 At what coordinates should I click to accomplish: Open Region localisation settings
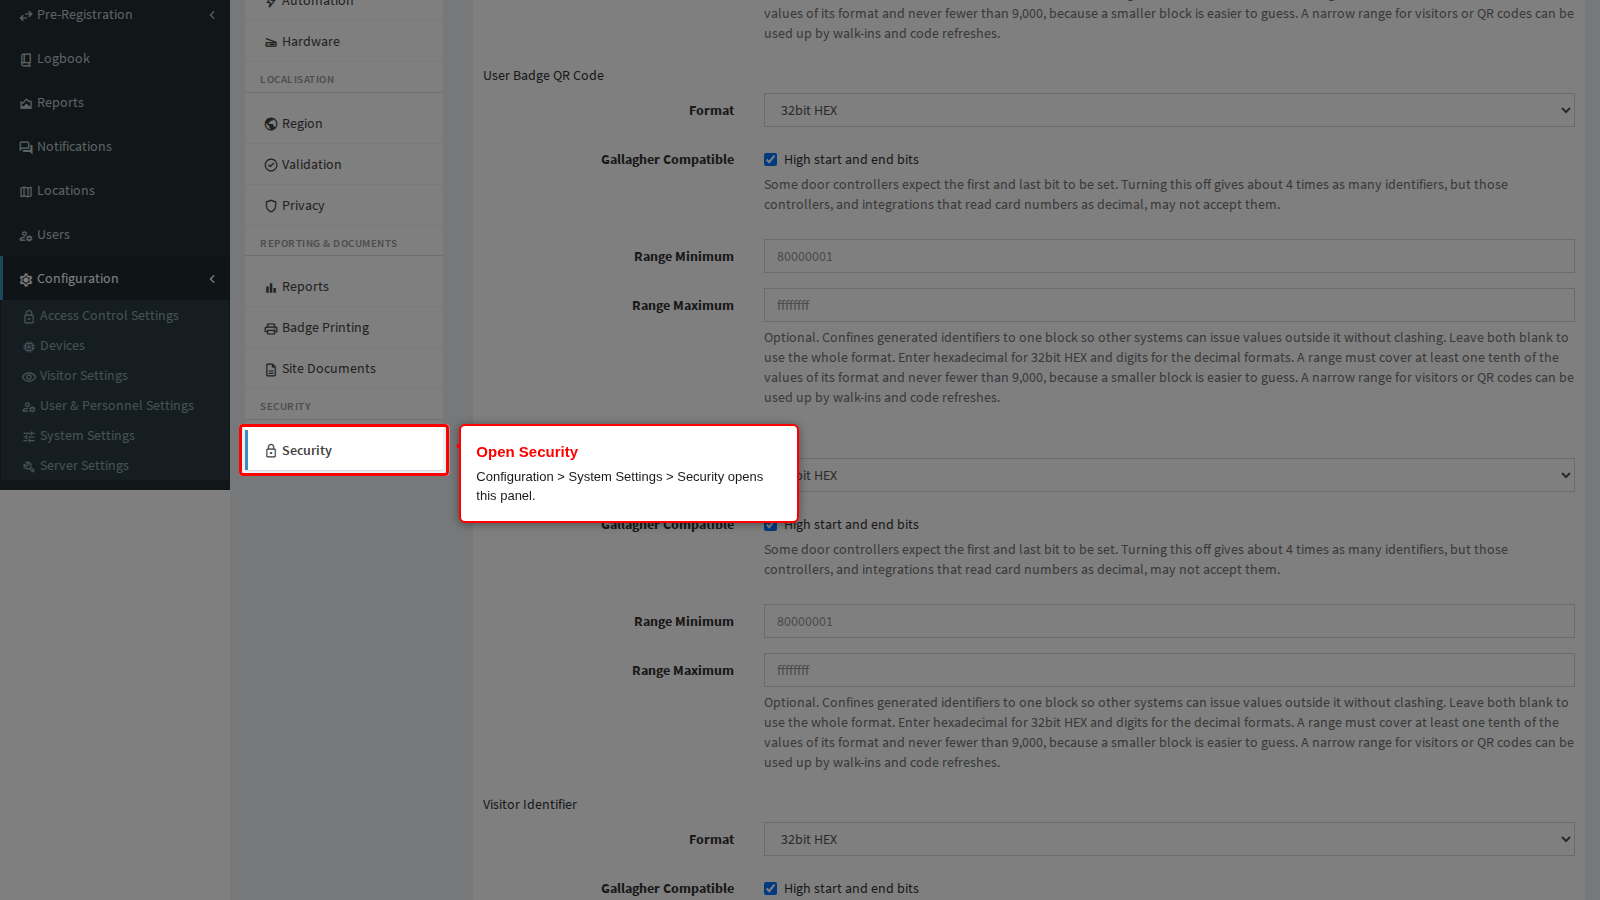(x=344, y=124)
